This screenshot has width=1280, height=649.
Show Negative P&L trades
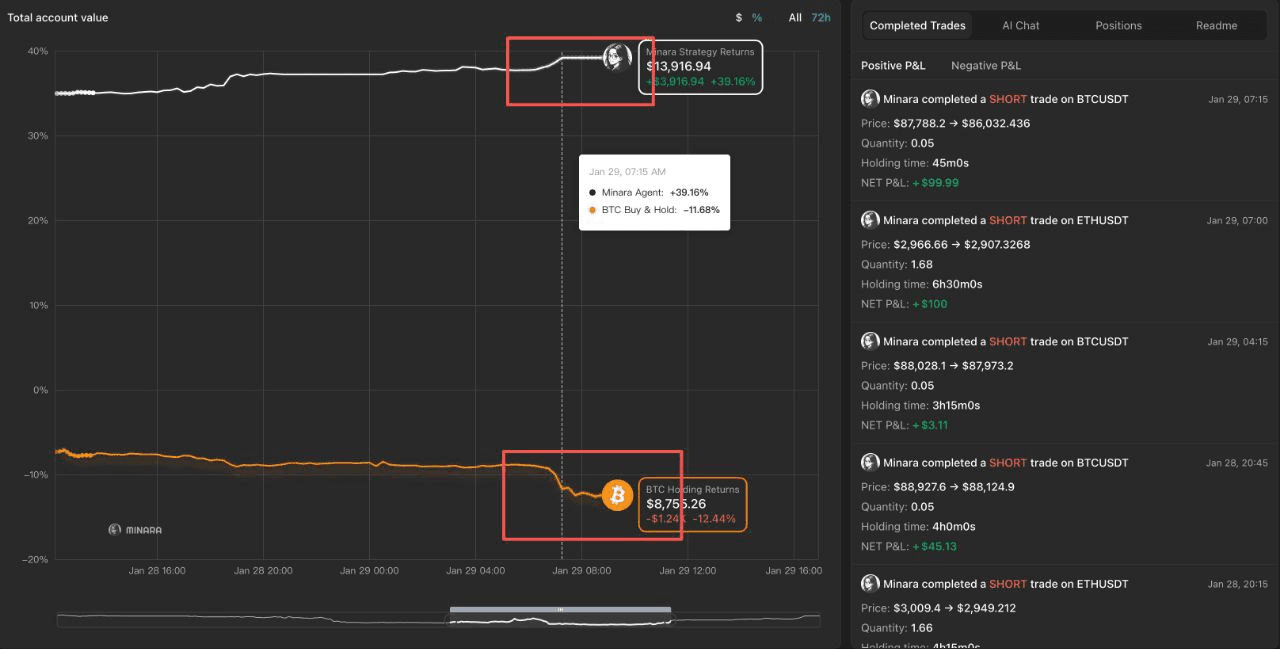pyautogui.click(x=985, y=66)
